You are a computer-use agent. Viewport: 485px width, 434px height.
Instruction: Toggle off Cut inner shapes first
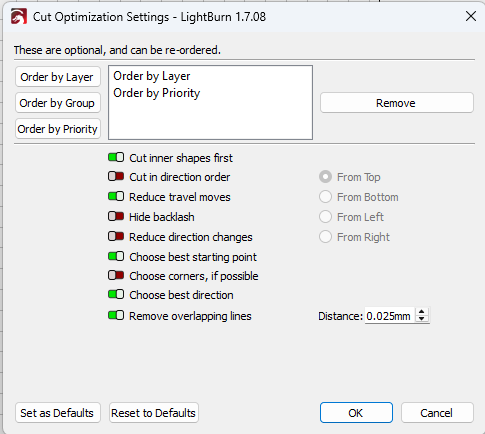click(x=116, y=157)
